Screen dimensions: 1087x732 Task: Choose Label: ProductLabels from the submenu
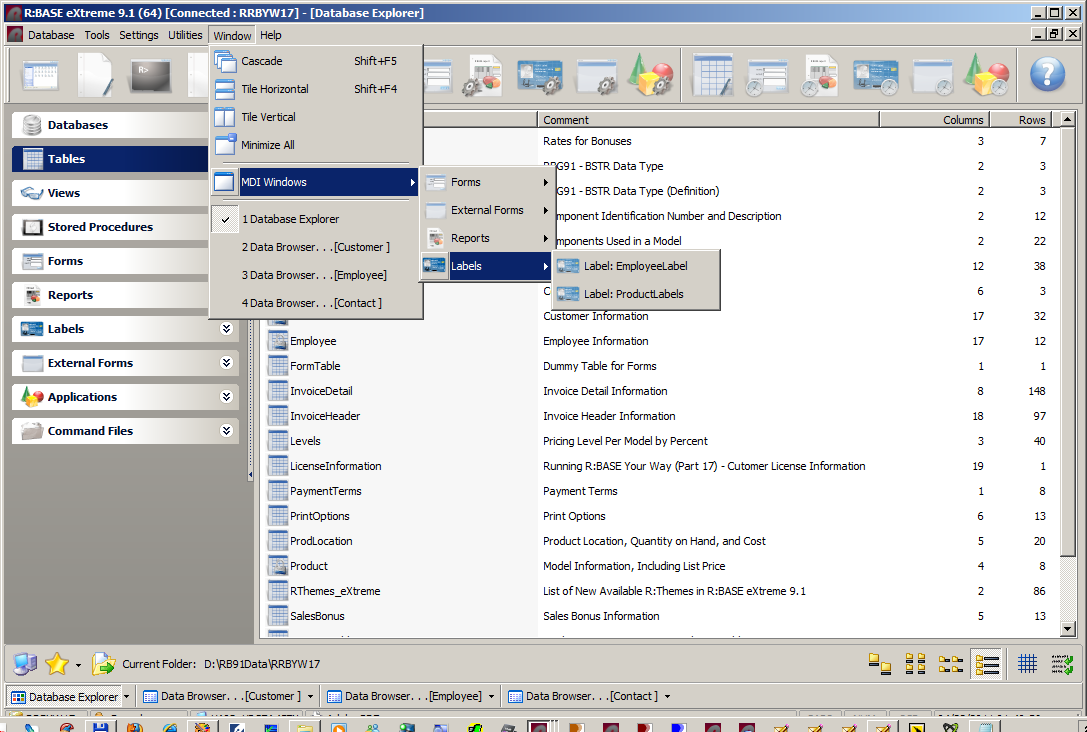click(x=633, y=294)
